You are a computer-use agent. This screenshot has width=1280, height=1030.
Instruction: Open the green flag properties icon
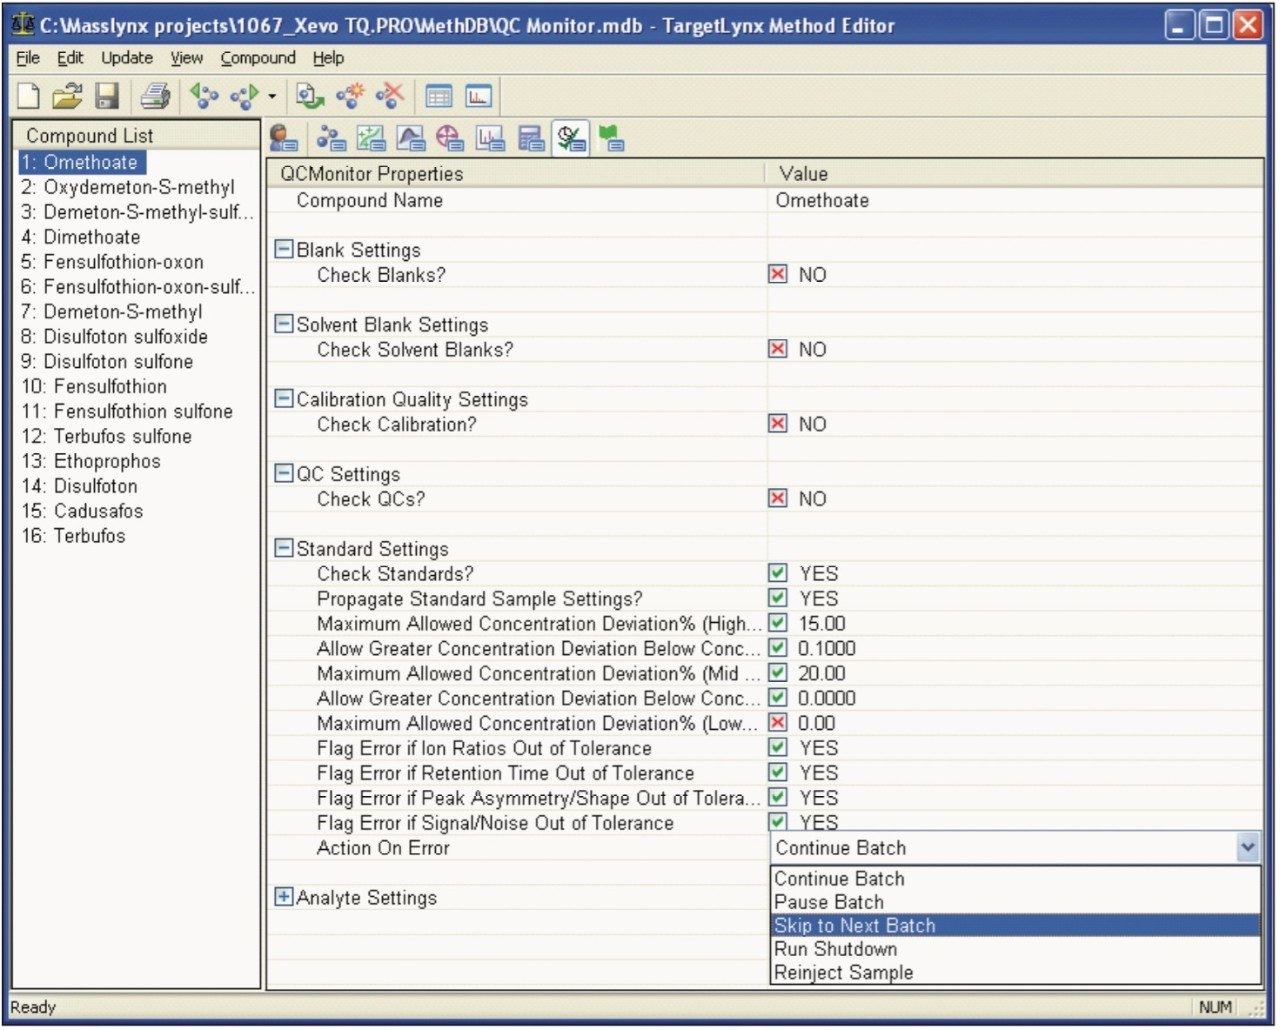[611, 138]
